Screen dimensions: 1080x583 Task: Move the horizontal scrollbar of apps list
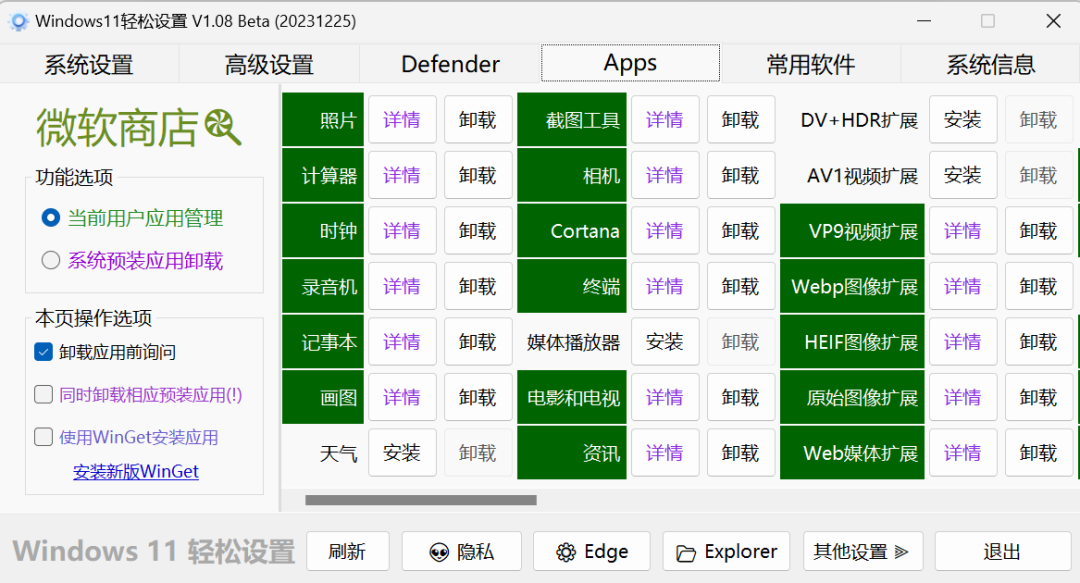click(x=421, y=500)
